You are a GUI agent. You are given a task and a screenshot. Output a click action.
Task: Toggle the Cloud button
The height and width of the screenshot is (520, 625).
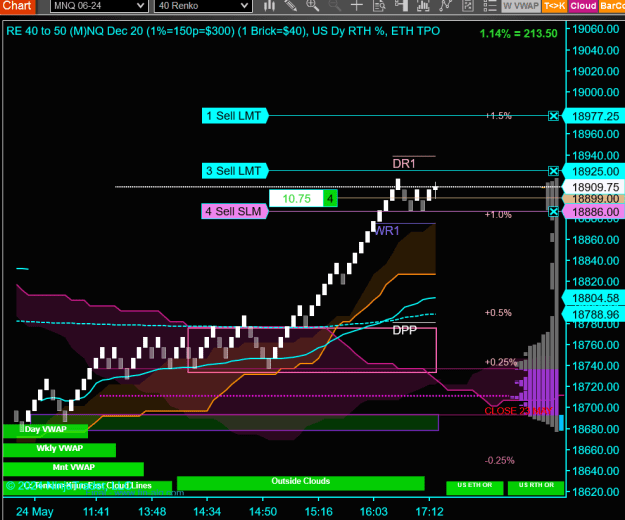(x=583, y=6)
